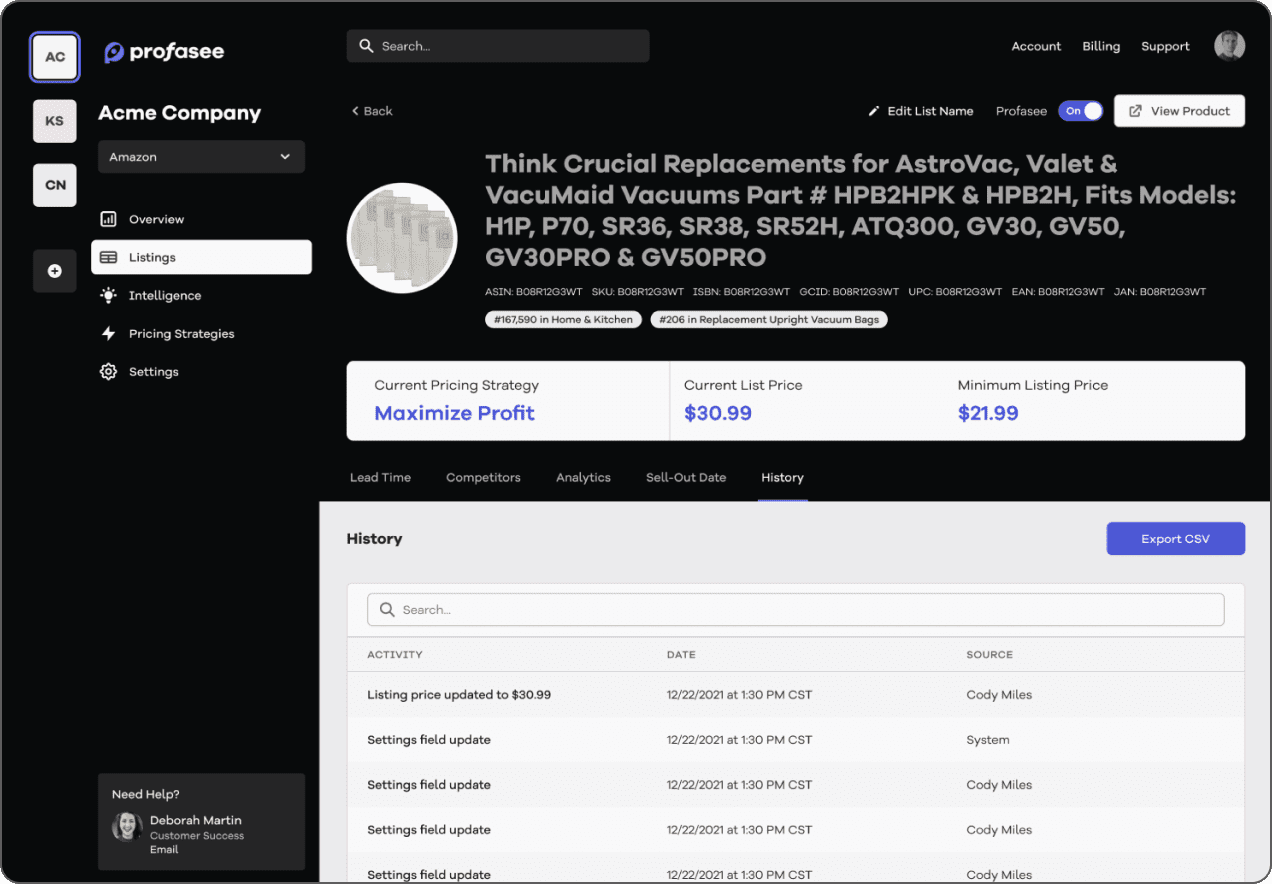Open the Overview menu item
Screen dimensions: 1272x884
click(x=201, y=219)
